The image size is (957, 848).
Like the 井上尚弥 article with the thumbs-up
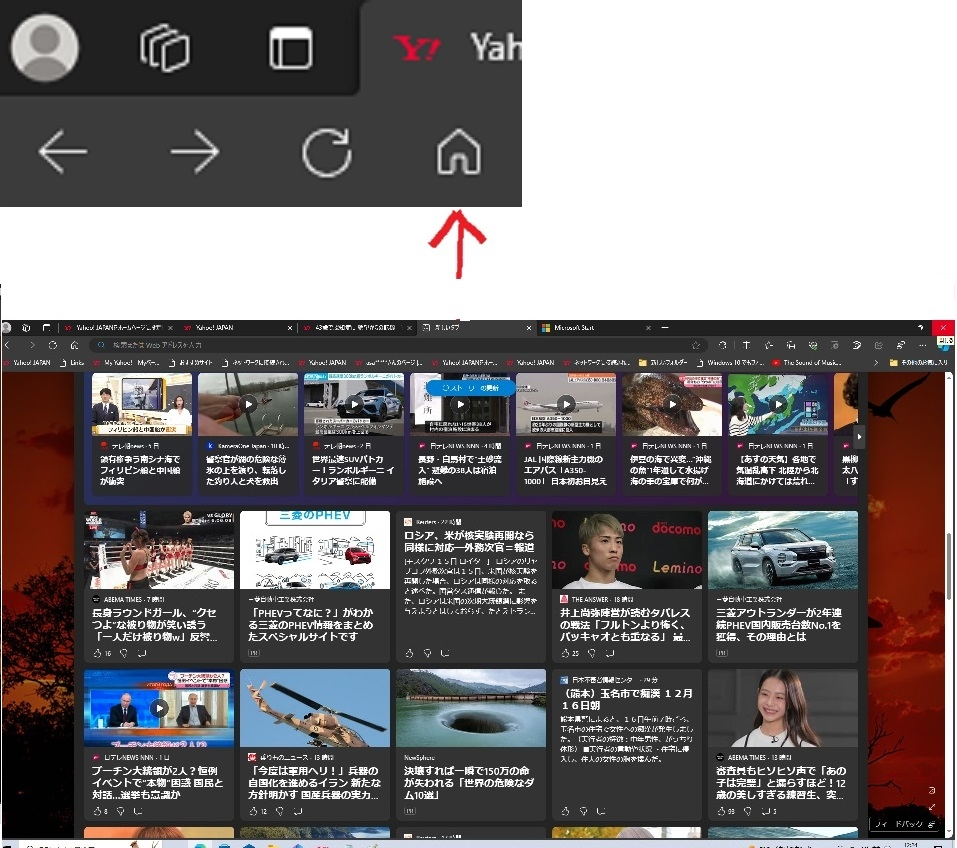pyautogui.click(x=563, y=652)
